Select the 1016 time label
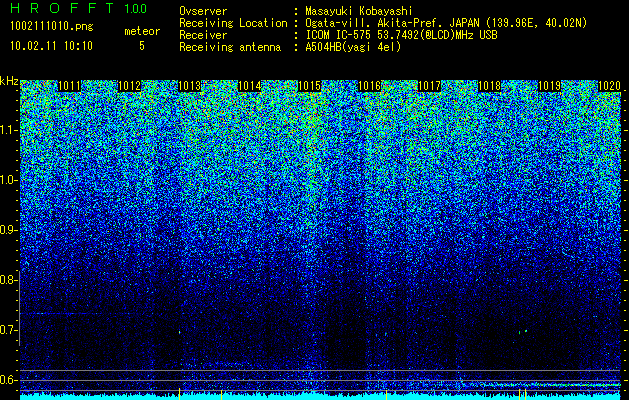Image resolution: width=629 pixels, height=400 pixels. (x=369, y=86)
